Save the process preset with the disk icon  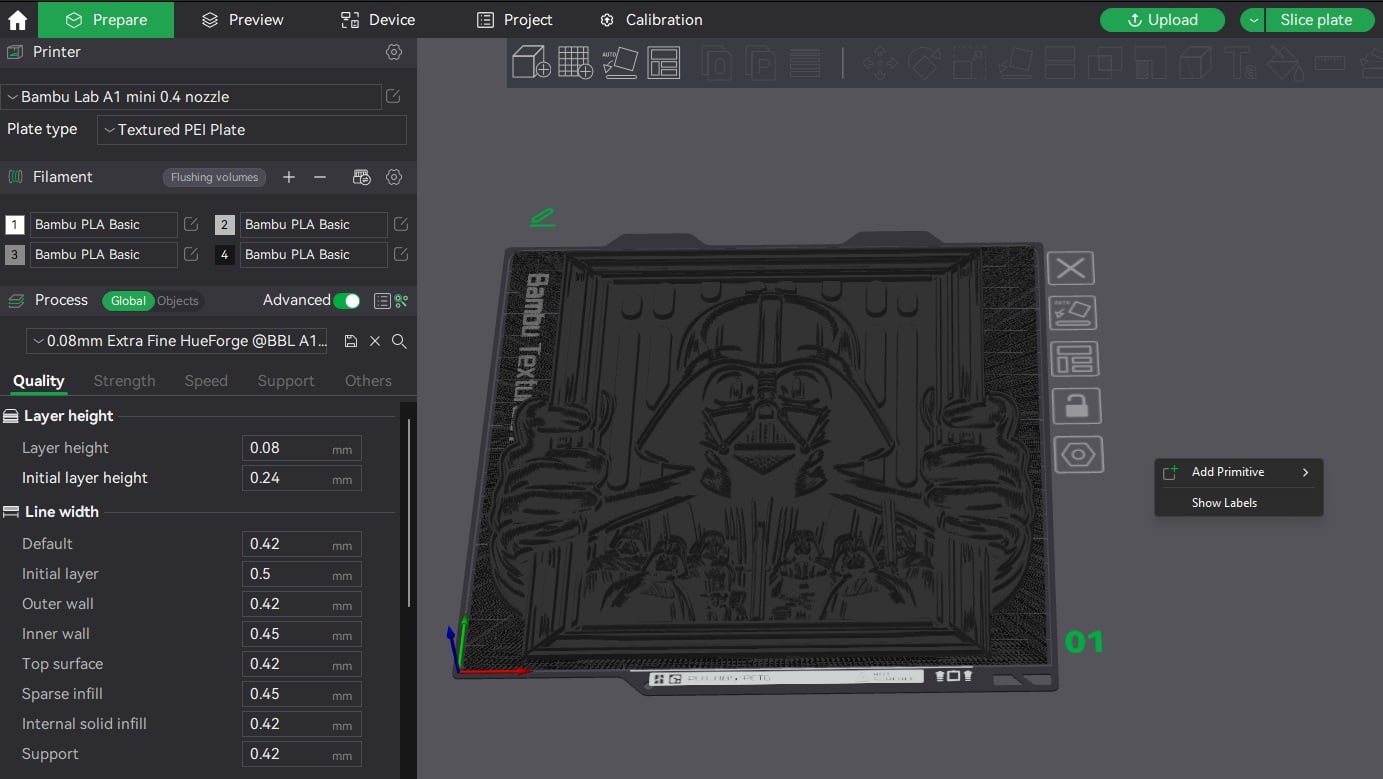(351, 341)
